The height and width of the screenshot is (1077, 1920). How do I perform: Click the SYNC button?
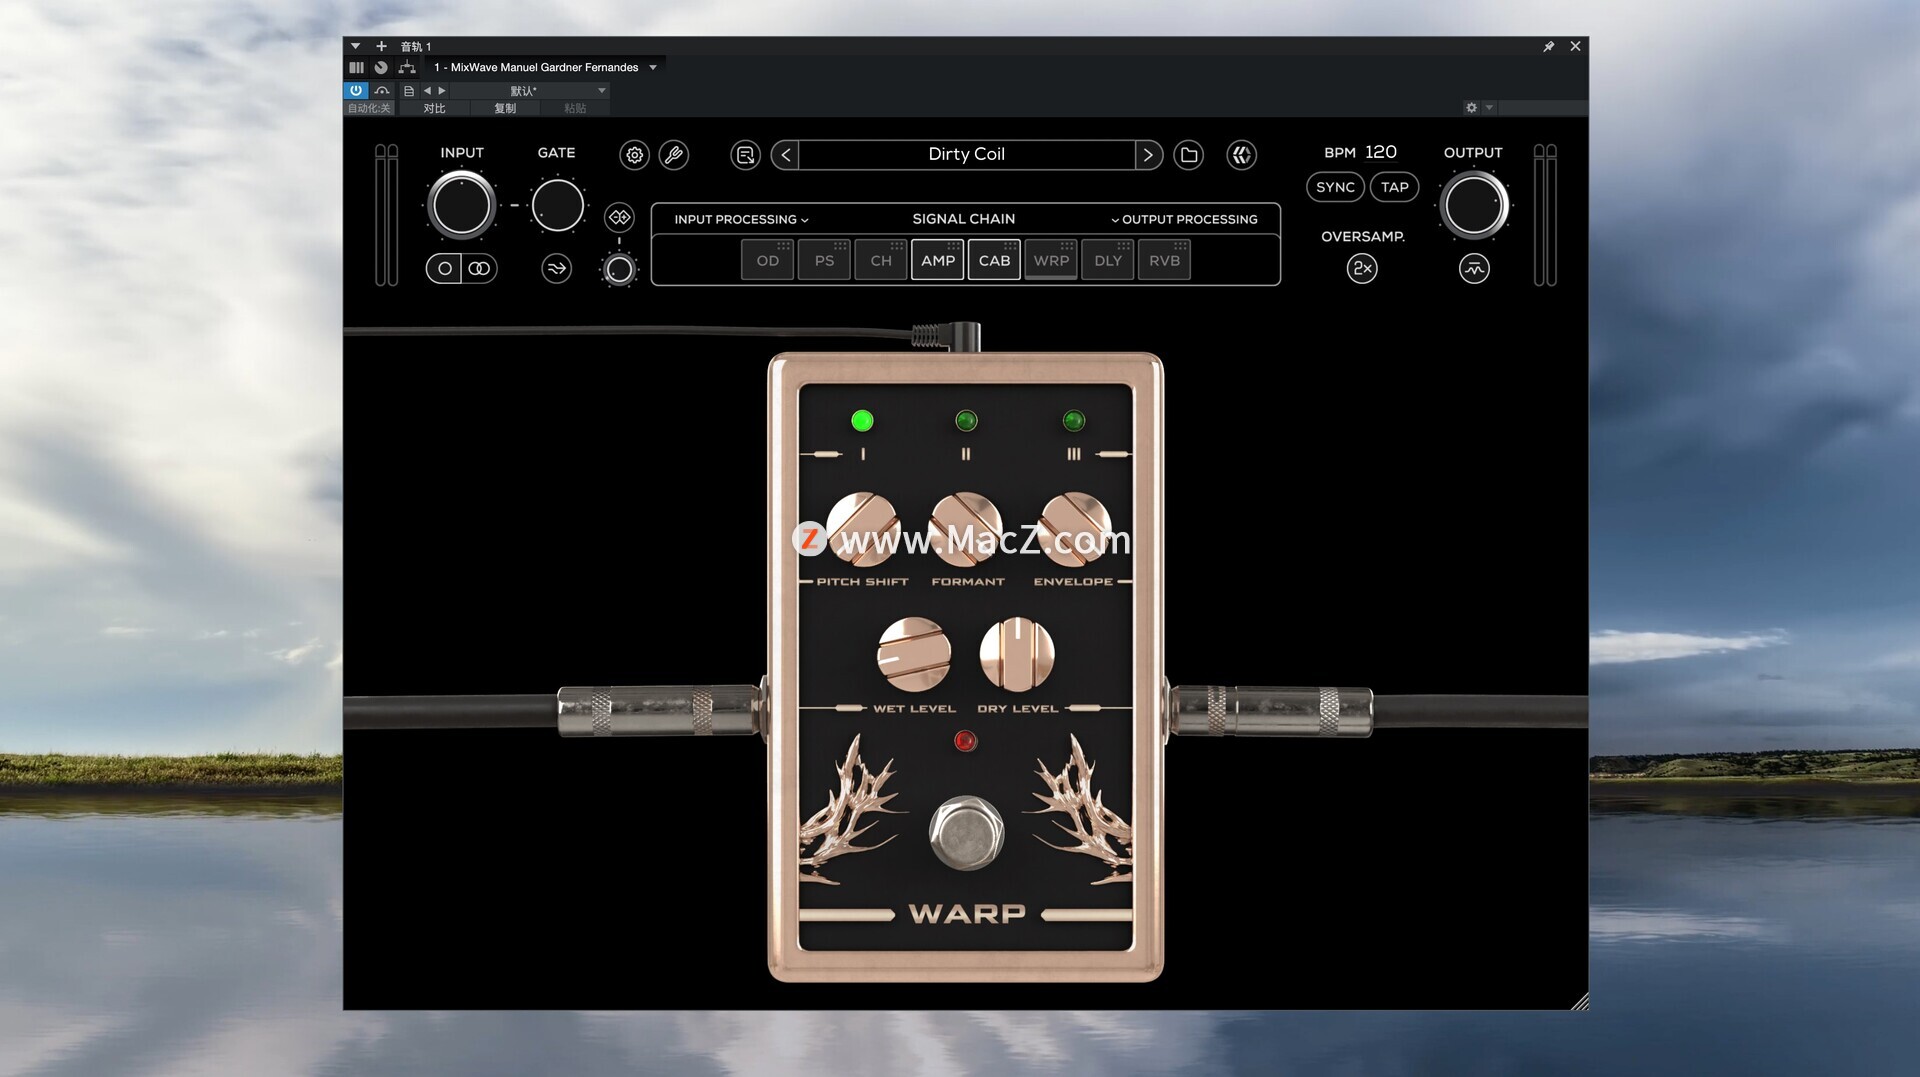[1334, 187]
